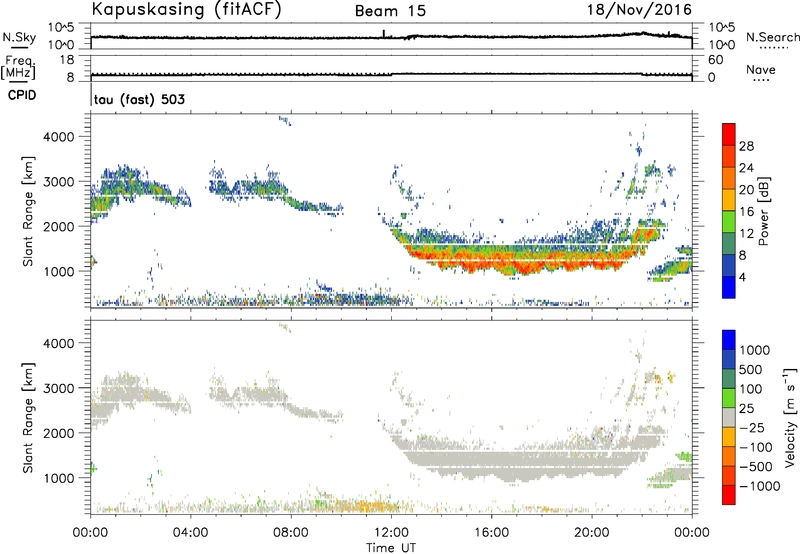Click the '08:00' time axis label

pyautogui.click(x=291, y=533)
